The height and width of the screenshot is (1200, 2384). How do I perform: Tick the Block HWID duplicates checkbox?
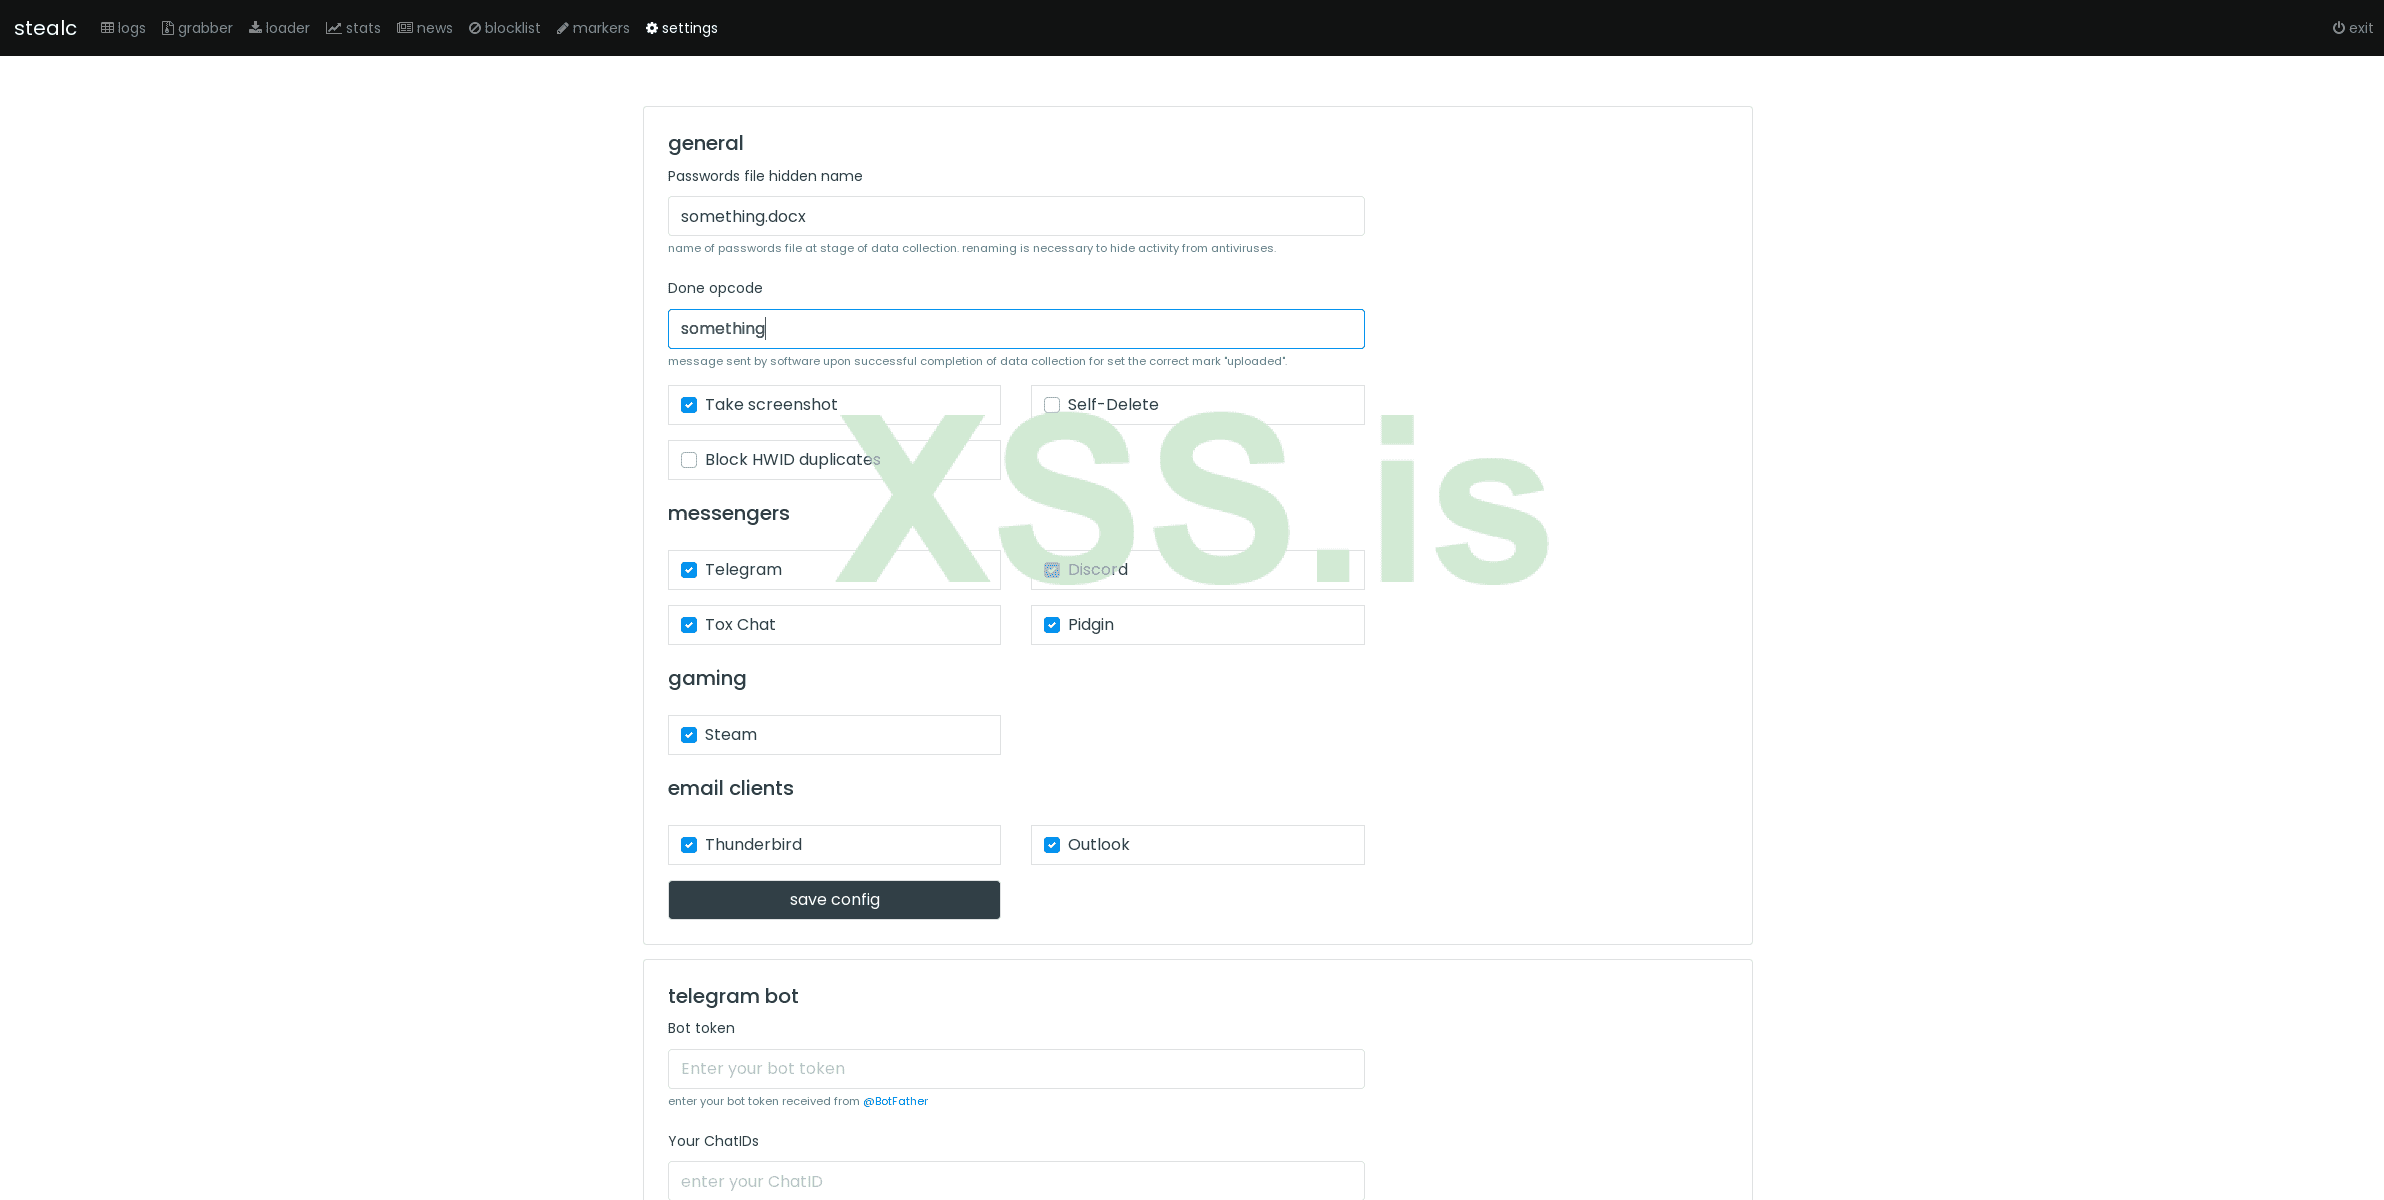(689, 460)
